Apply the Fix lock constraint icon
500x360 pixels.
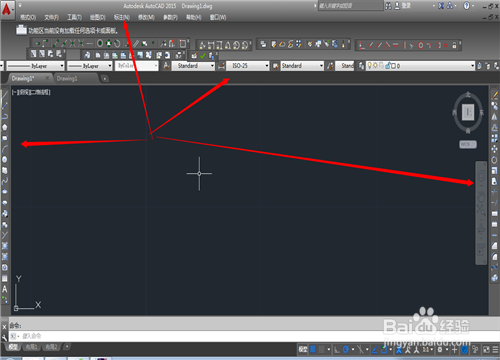tap(454, 45)
